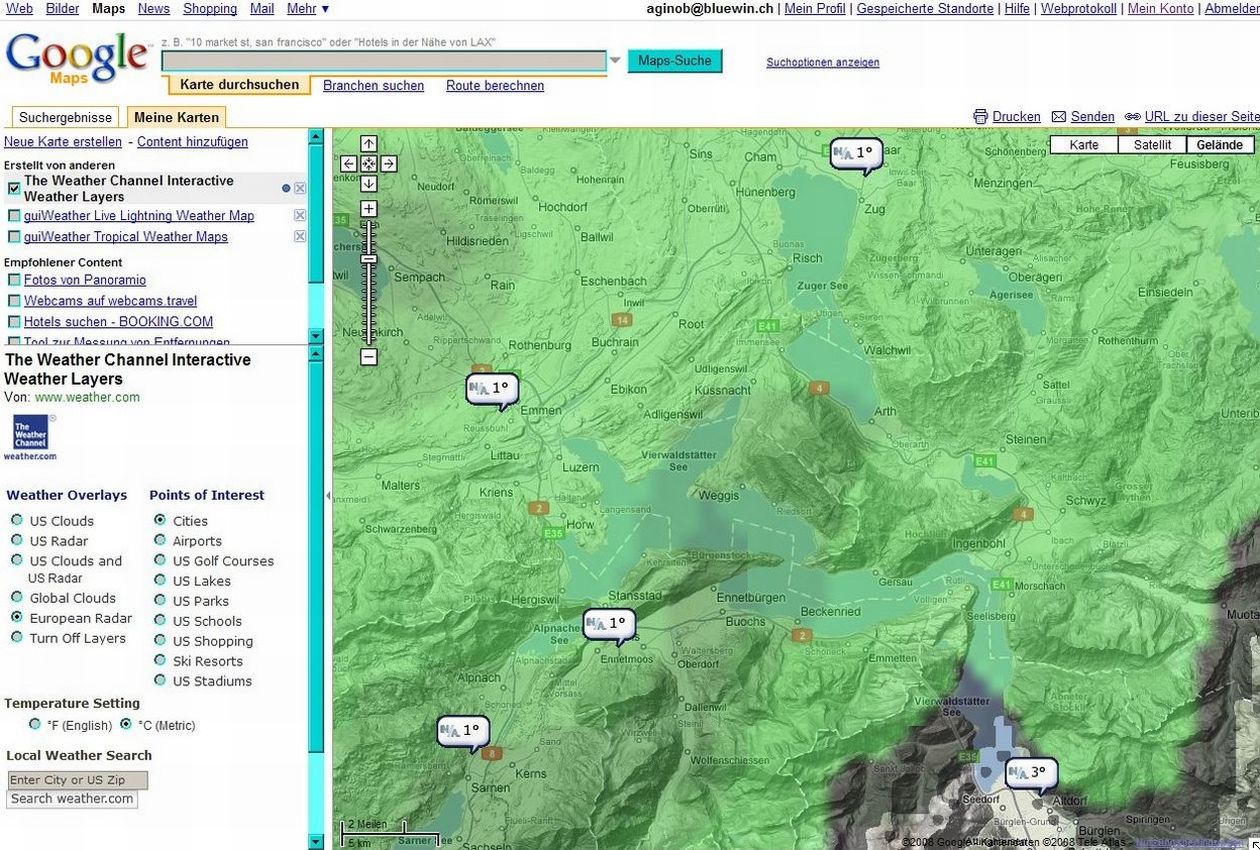Viewport: 1260px width, 850px height.
Task: Remove The Weather Channel layer with its X
Action: (300, 188)
